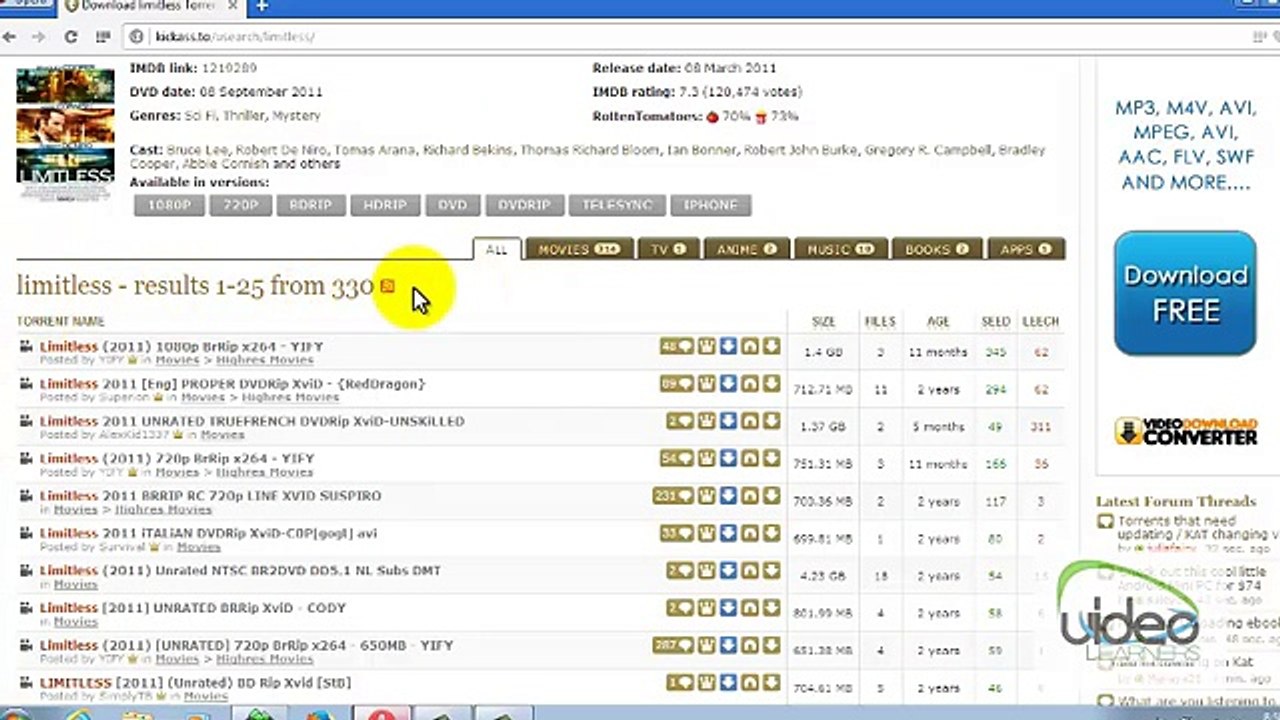Click the film icon beside Limitless 1080p BrRip
The image size is (1280, 720).
[26, 347]
